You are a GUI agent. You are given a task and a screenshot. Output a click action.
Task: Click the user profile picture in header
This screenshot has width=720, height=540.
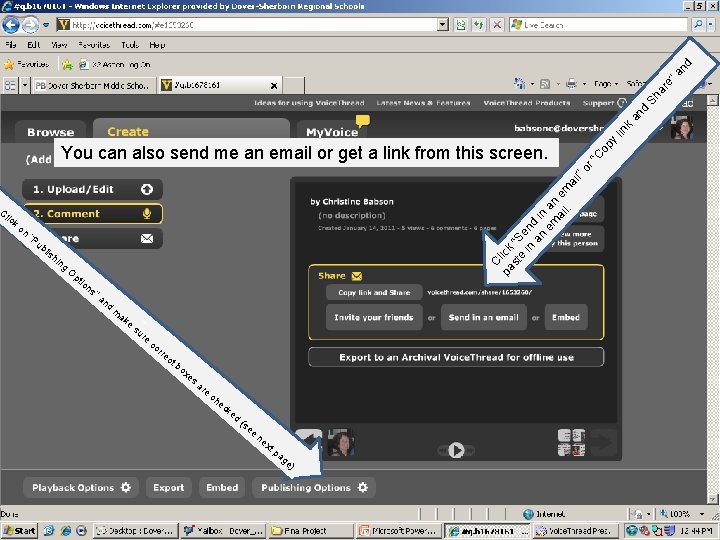pyautogui.click(x=681, y=128)
